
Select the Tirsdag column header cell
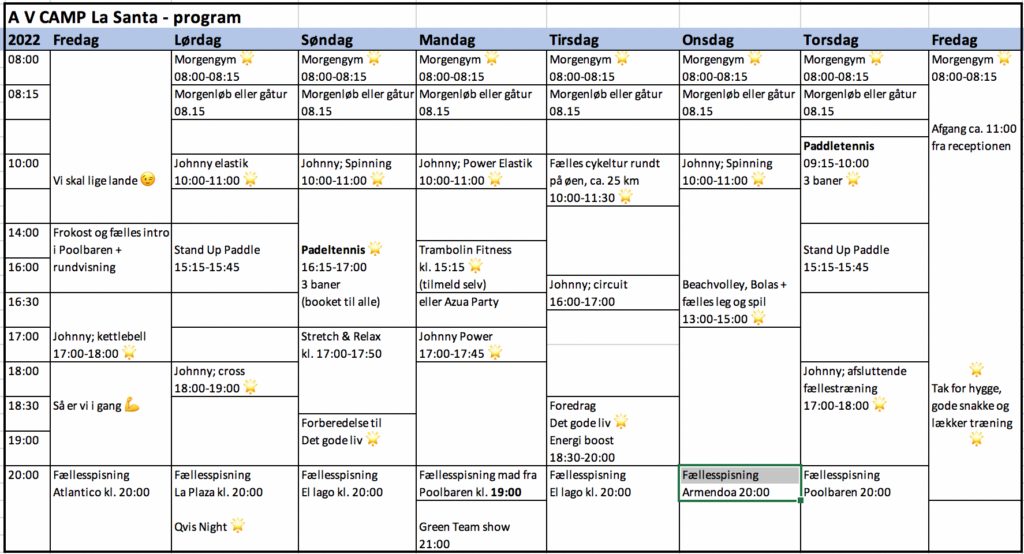(613, 40)
